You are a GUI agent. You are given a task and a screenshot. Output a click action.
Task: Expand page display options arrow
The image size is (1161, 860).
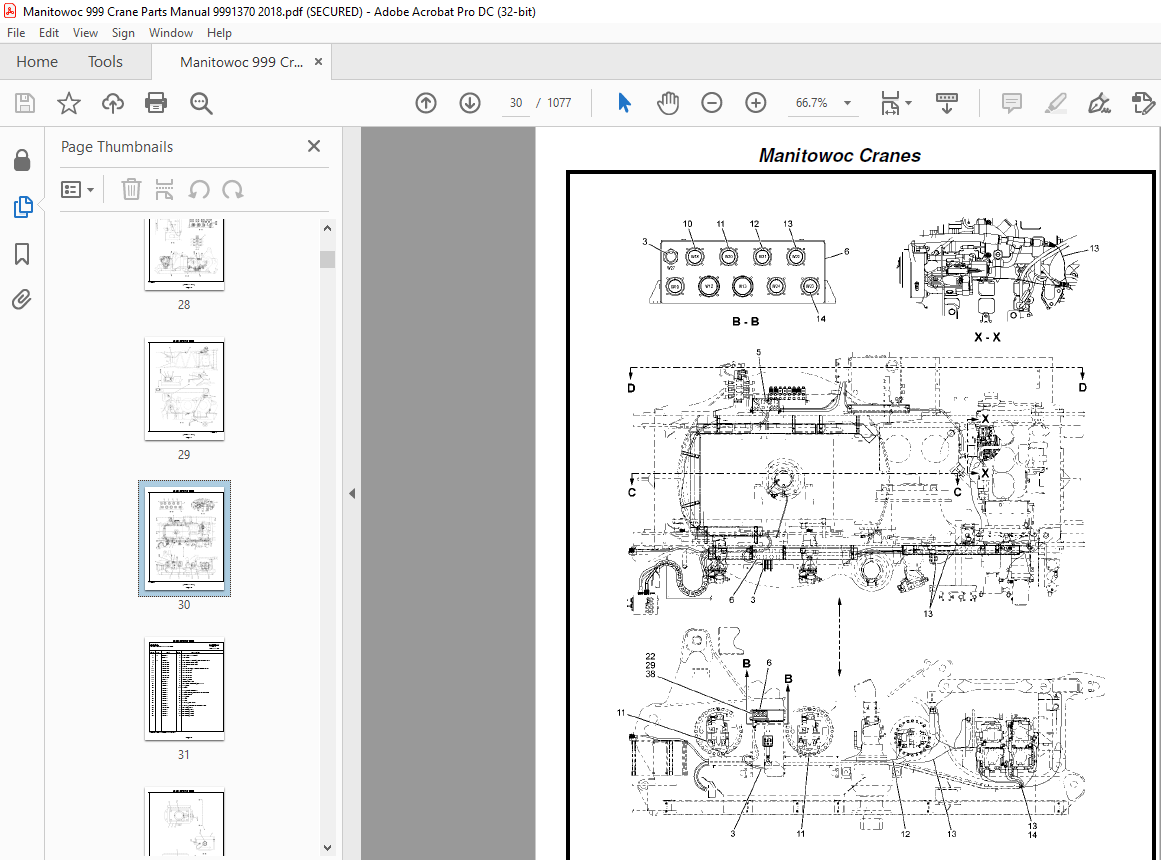pos(909,103)
